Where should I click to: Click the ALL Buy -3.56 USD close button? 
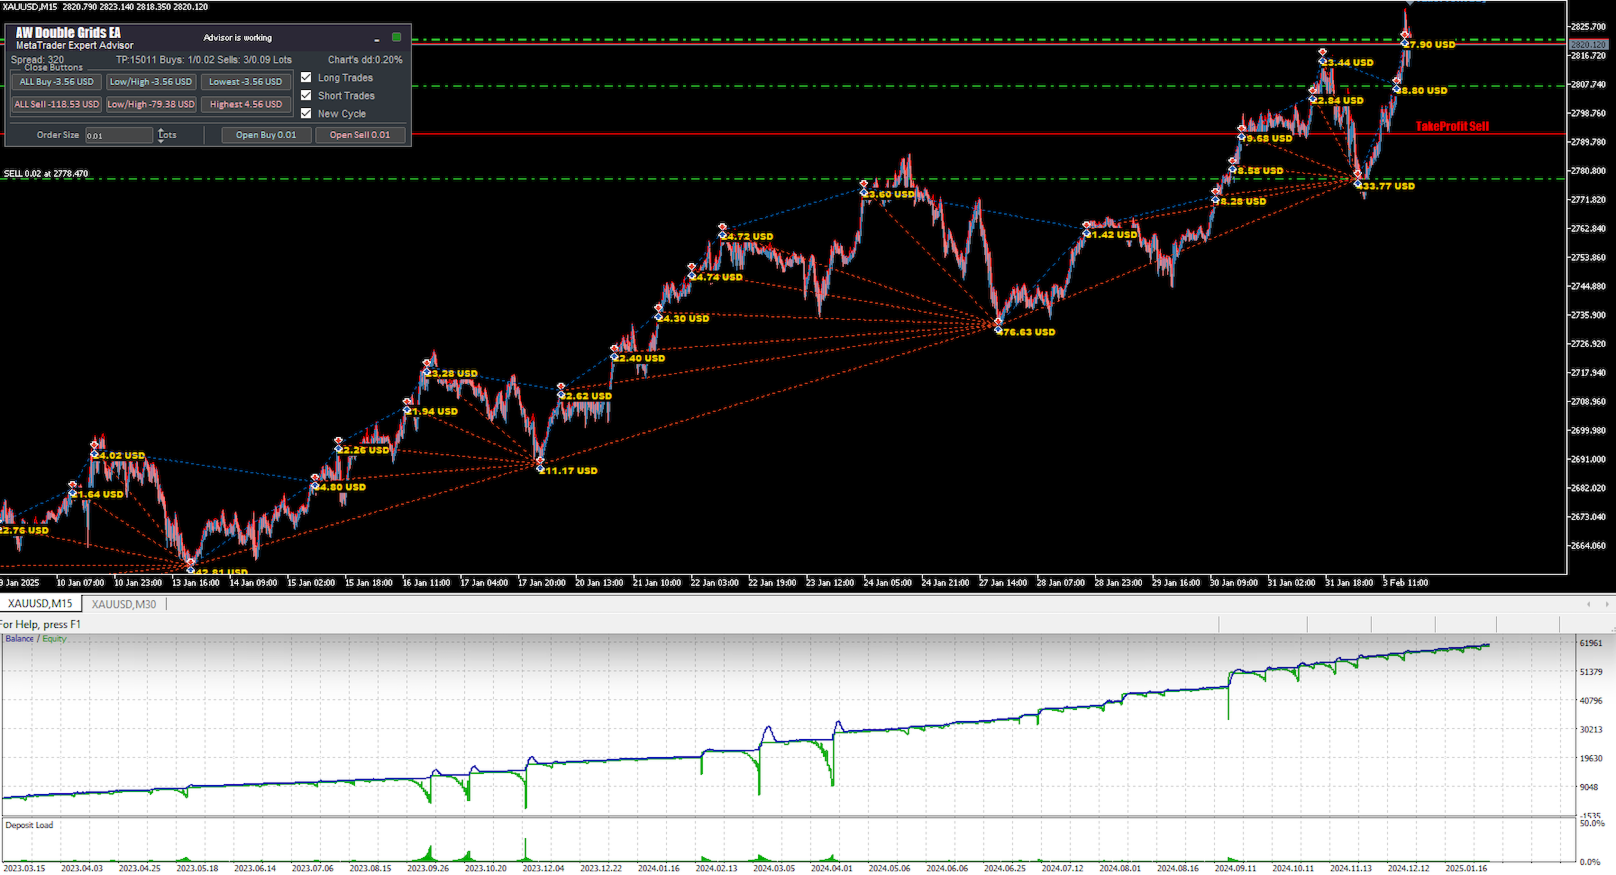(x=57, y=82)
